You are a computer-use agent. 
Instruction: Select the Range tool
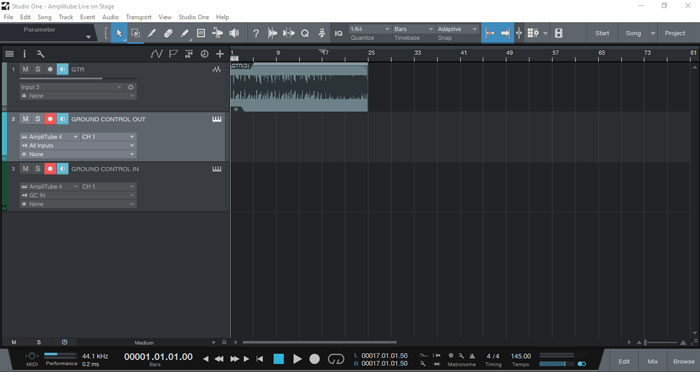pos(135,33)
